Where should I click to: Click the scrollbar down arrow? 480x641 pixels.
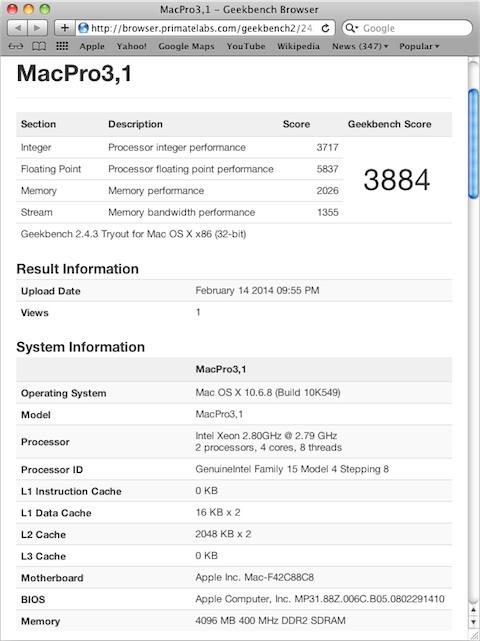(x=473, y=622)
